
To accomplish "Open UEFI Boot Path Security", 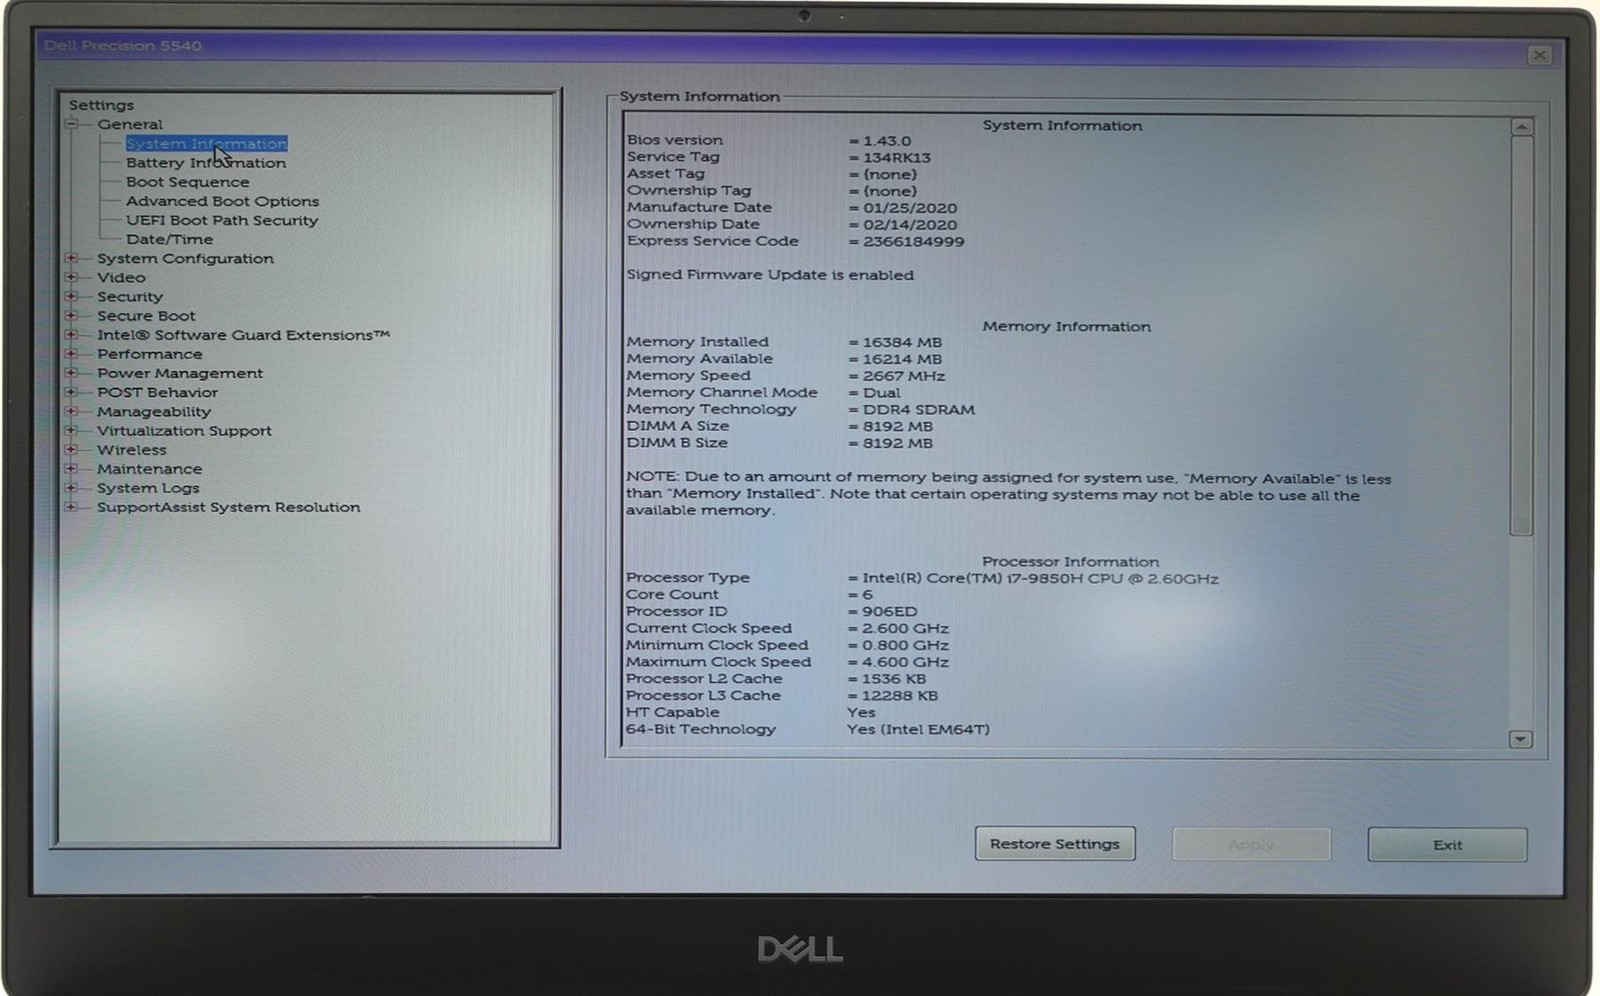I will pyautogui.click(x=222, y=220).
